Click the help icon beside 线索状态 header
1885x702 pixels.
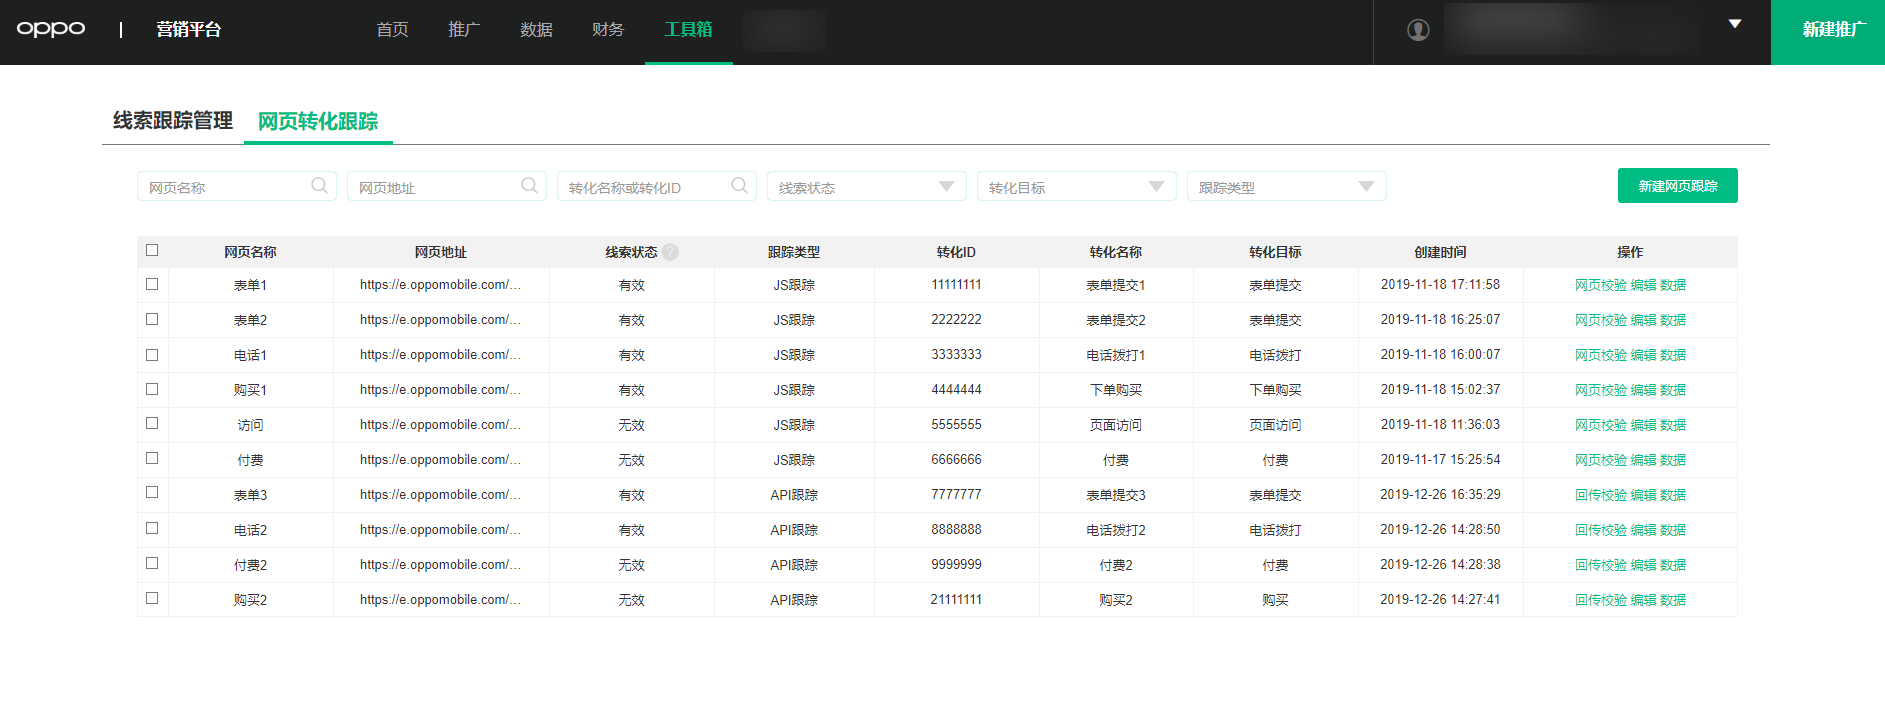coord(670,252)
